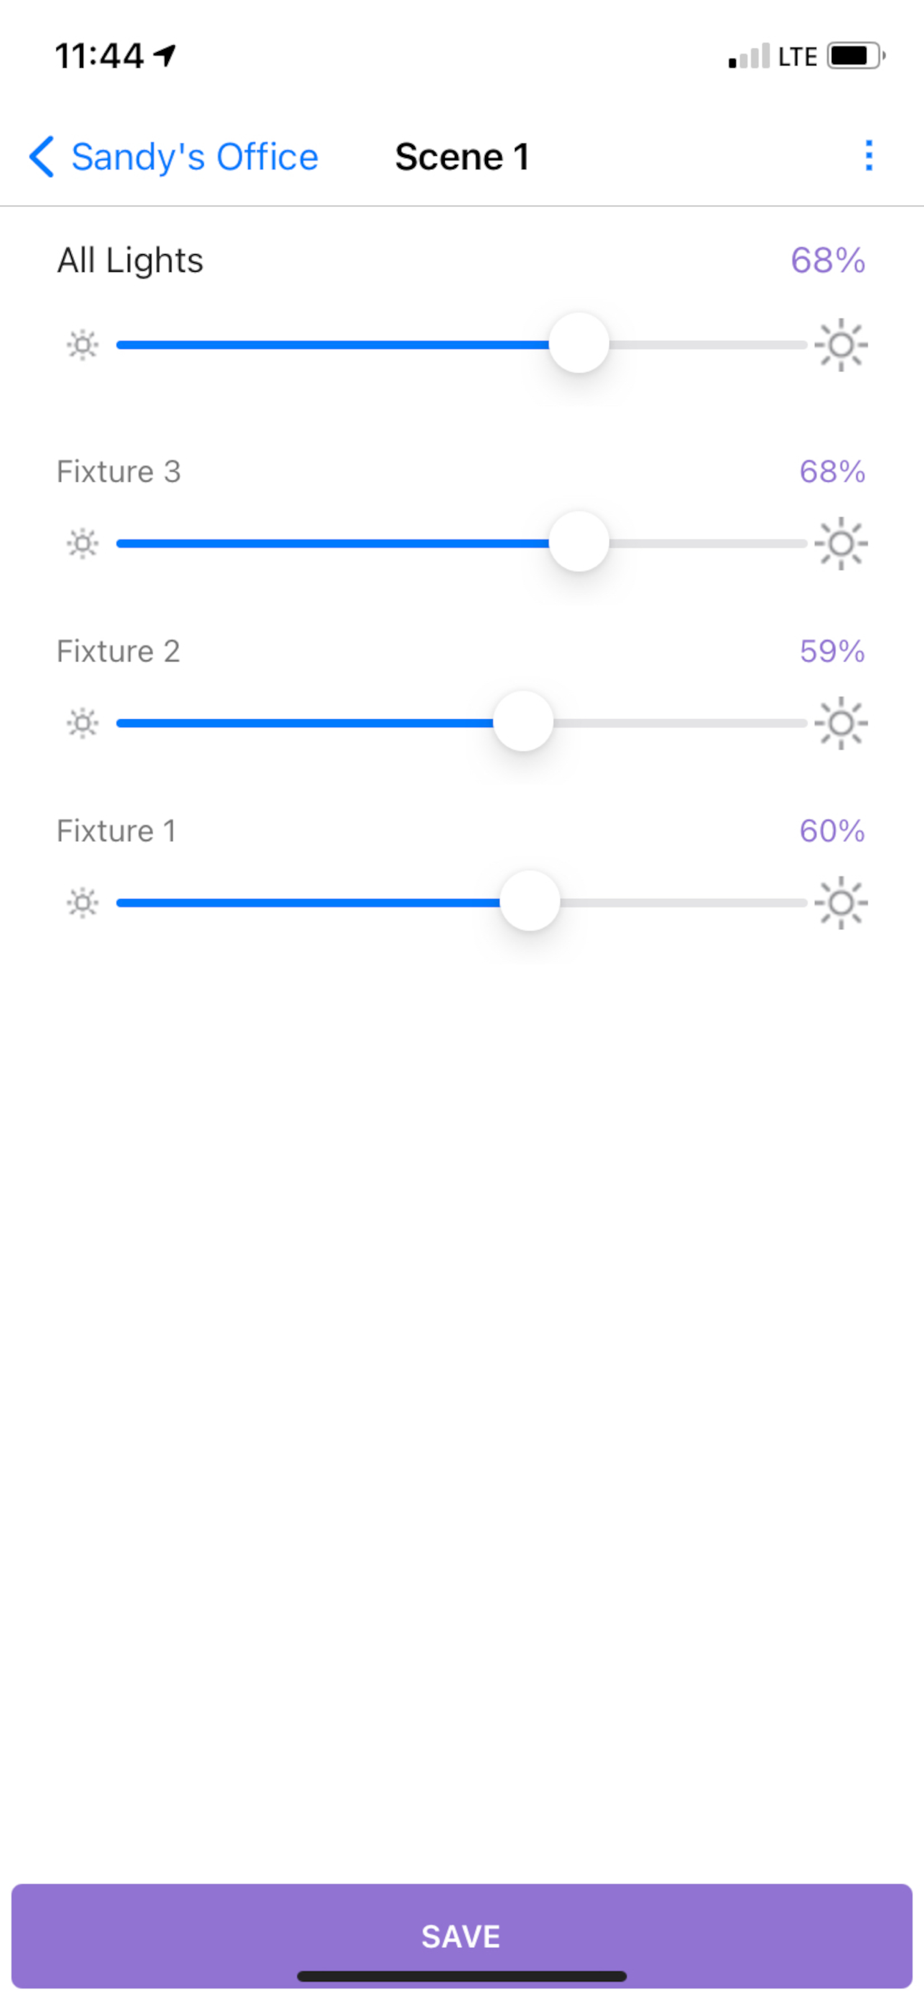This screenshot has width=924, height=2000.
Task: Click the Fixture 2 slider handle
Action: (523, 721)
